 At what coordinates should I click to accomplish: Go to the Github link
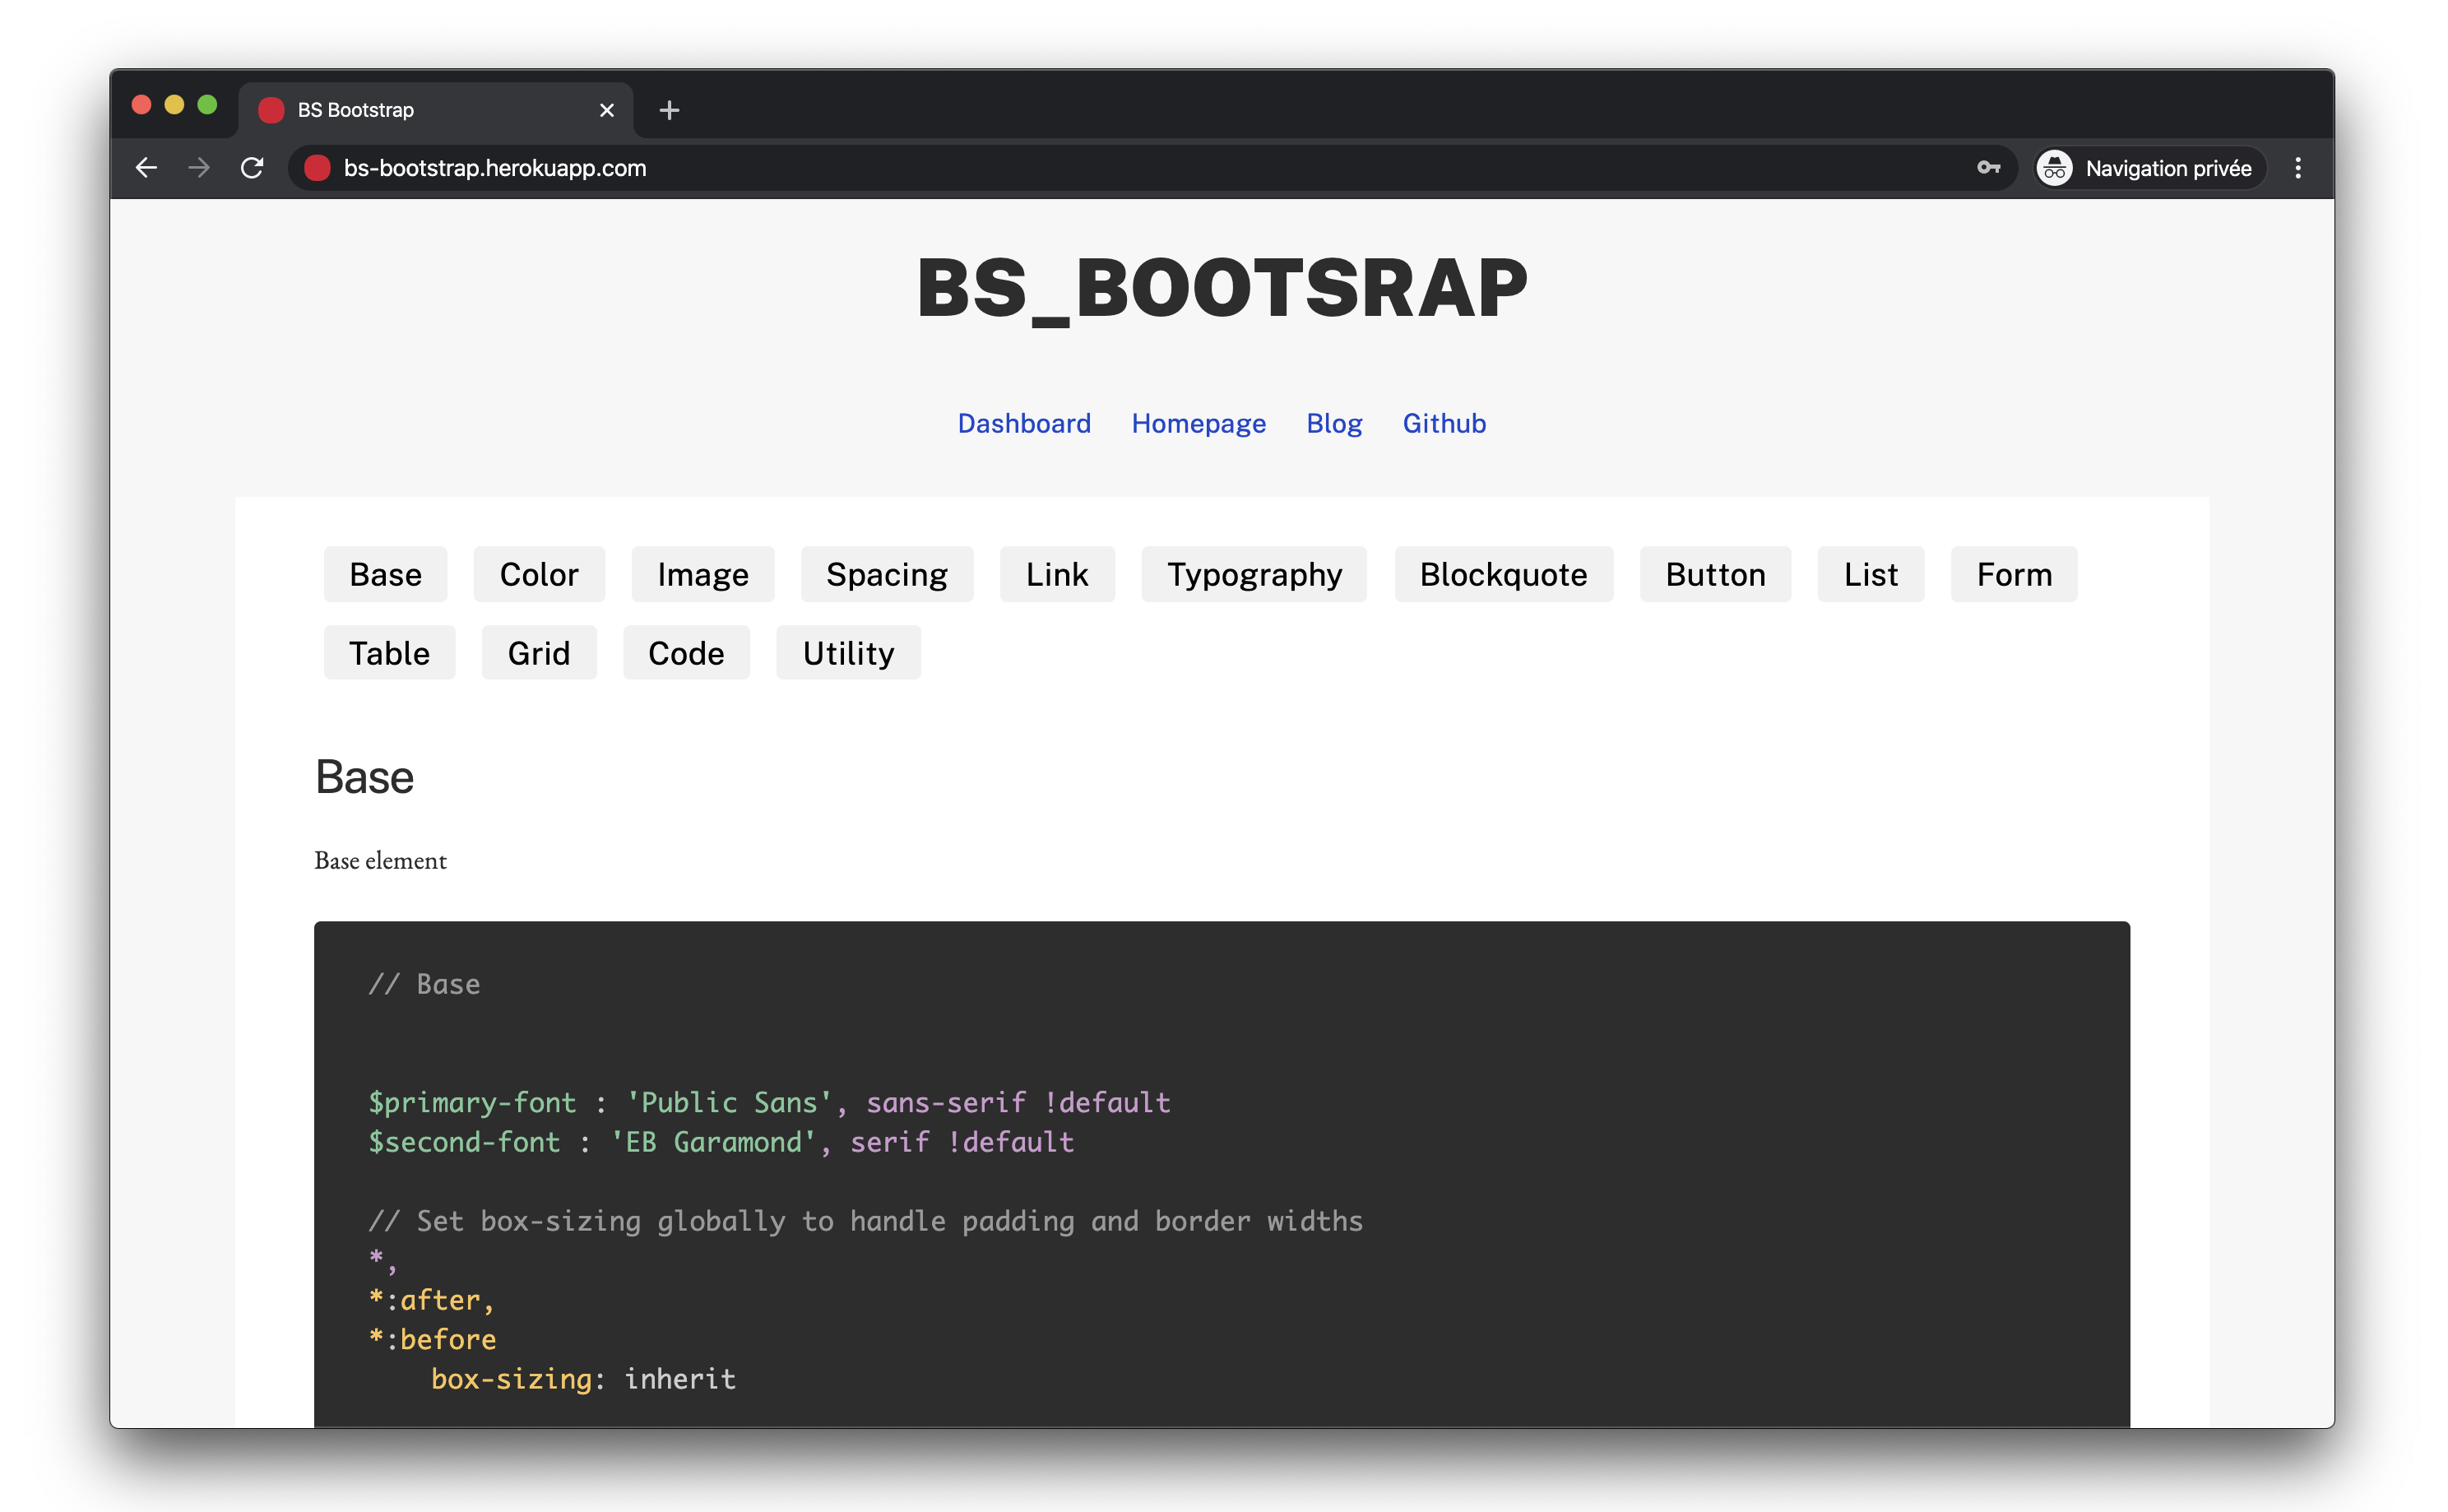1443,423
